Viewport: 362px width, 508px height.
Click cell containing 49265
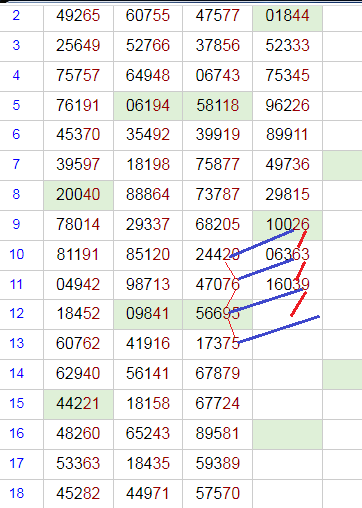point(78,16)
